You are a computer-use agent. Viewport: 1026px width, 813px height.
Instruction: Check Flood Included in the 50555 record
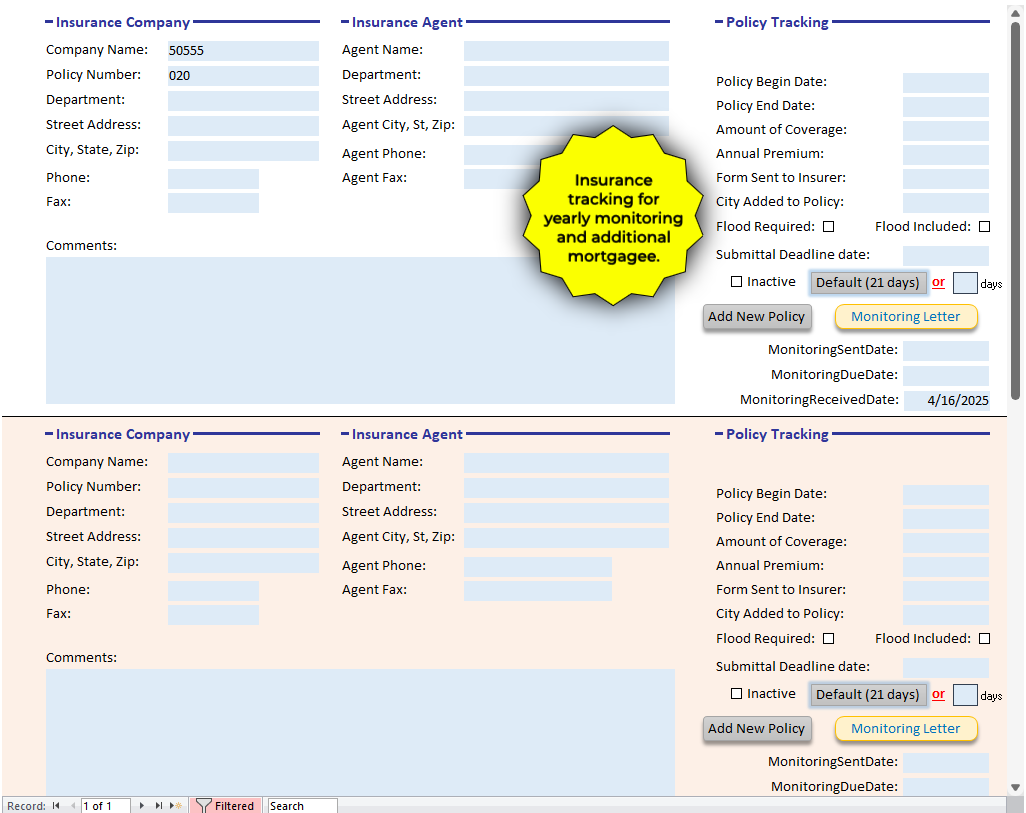click(x=984, y=226)
